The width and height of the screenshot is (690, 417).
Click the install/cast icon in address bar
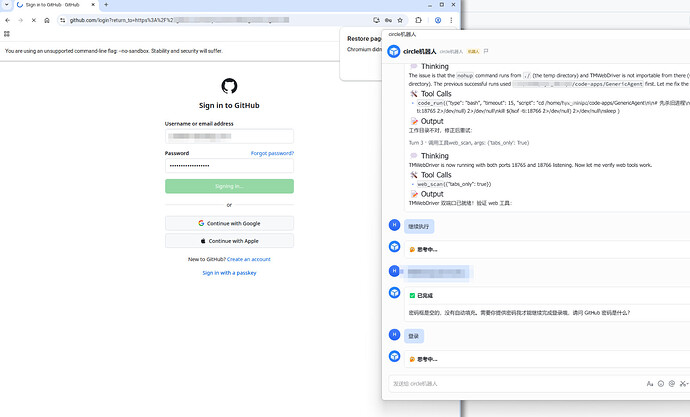[x=376, y=20]
